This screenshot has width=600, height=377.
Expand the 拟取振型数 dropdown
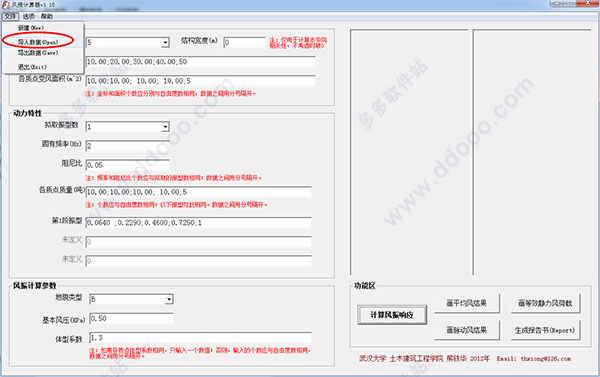(x=165, y=127)
